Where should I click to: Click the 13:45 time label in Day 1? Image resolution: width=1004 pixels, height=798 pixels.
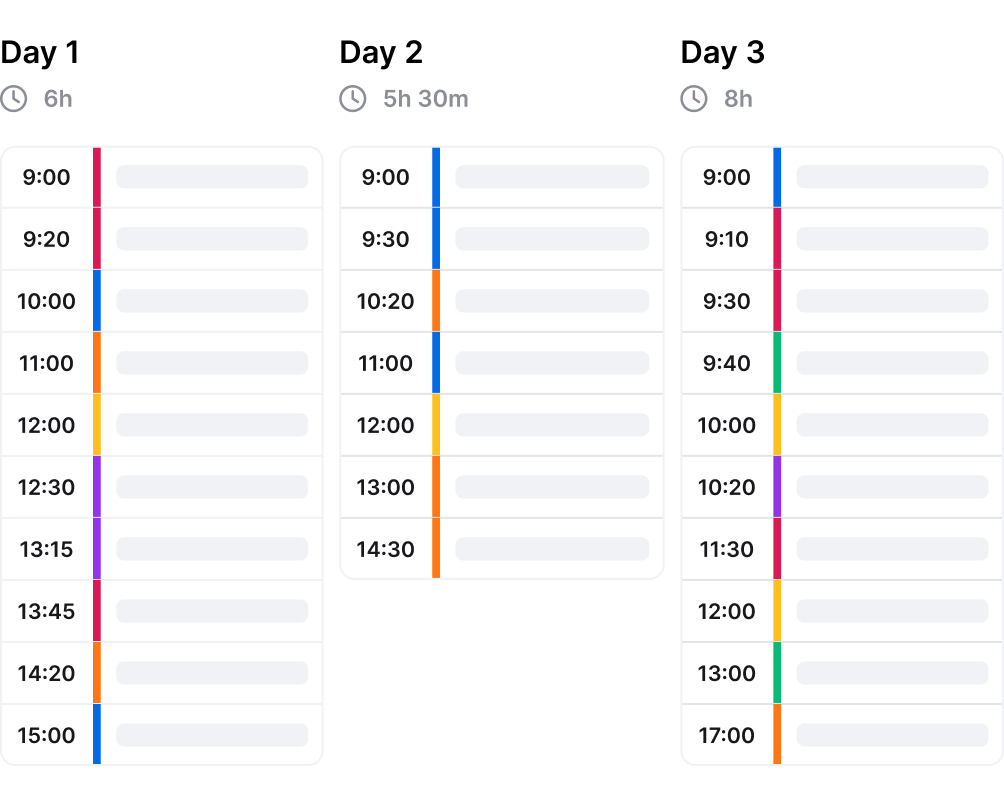[46, 611]
